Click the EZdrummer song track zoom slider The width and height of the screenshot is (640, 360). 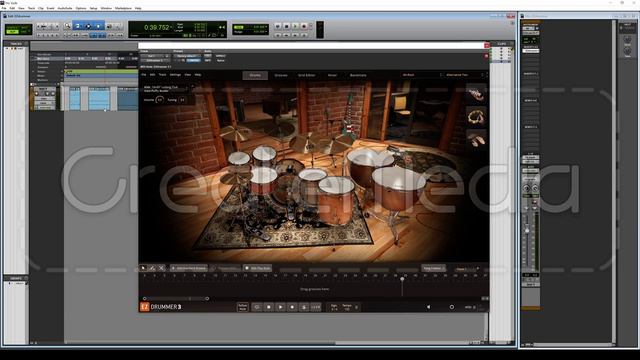coord(176,298)
